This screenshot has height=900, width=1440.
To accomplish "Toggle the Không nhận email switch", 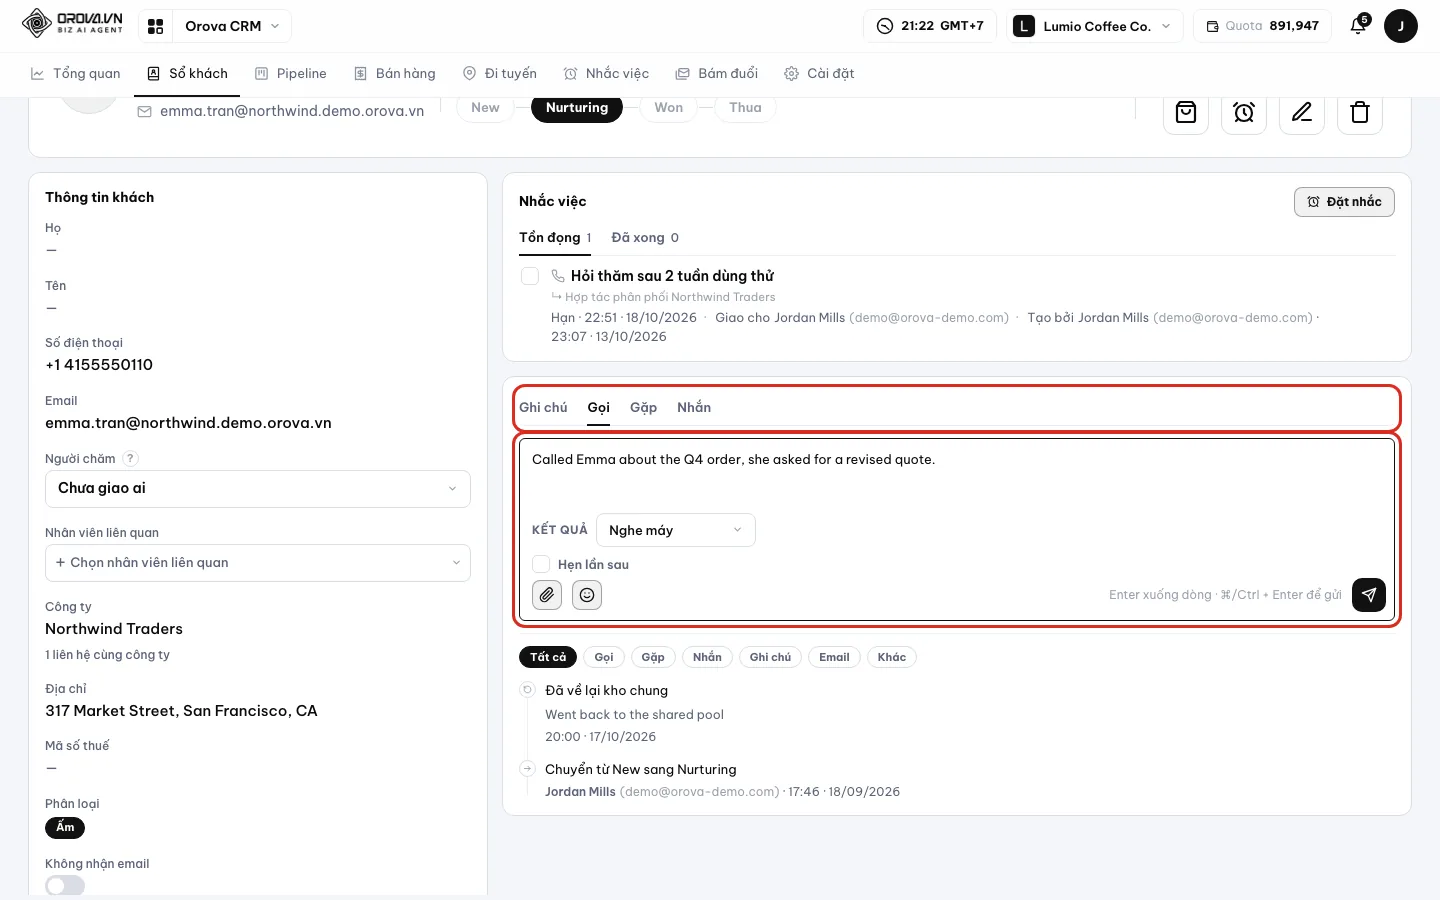I will [65, 885].
